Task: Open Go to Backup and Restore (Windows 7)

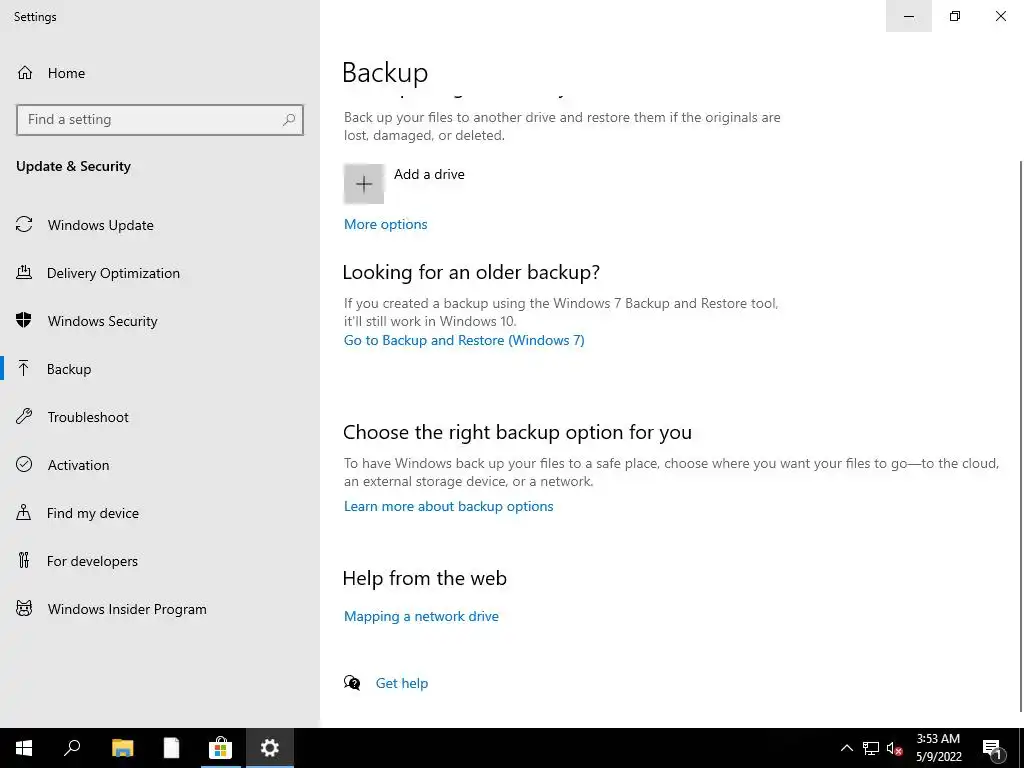Action: (464, 340)
